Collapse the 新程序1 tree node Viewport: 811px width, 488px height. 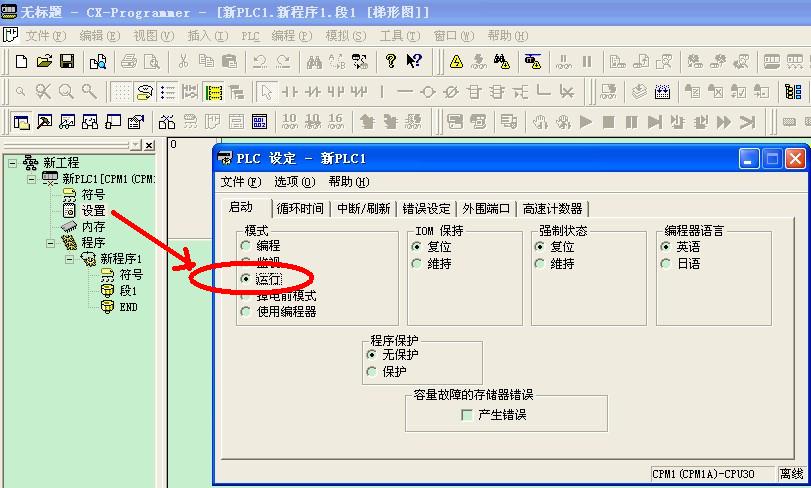[71, 259]
